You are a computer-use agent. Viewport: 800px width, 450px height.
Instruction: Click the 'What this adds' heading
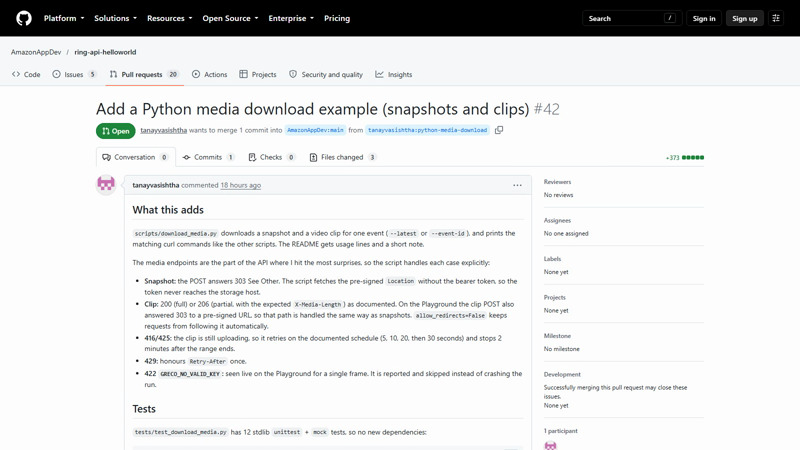coord(168,210)
